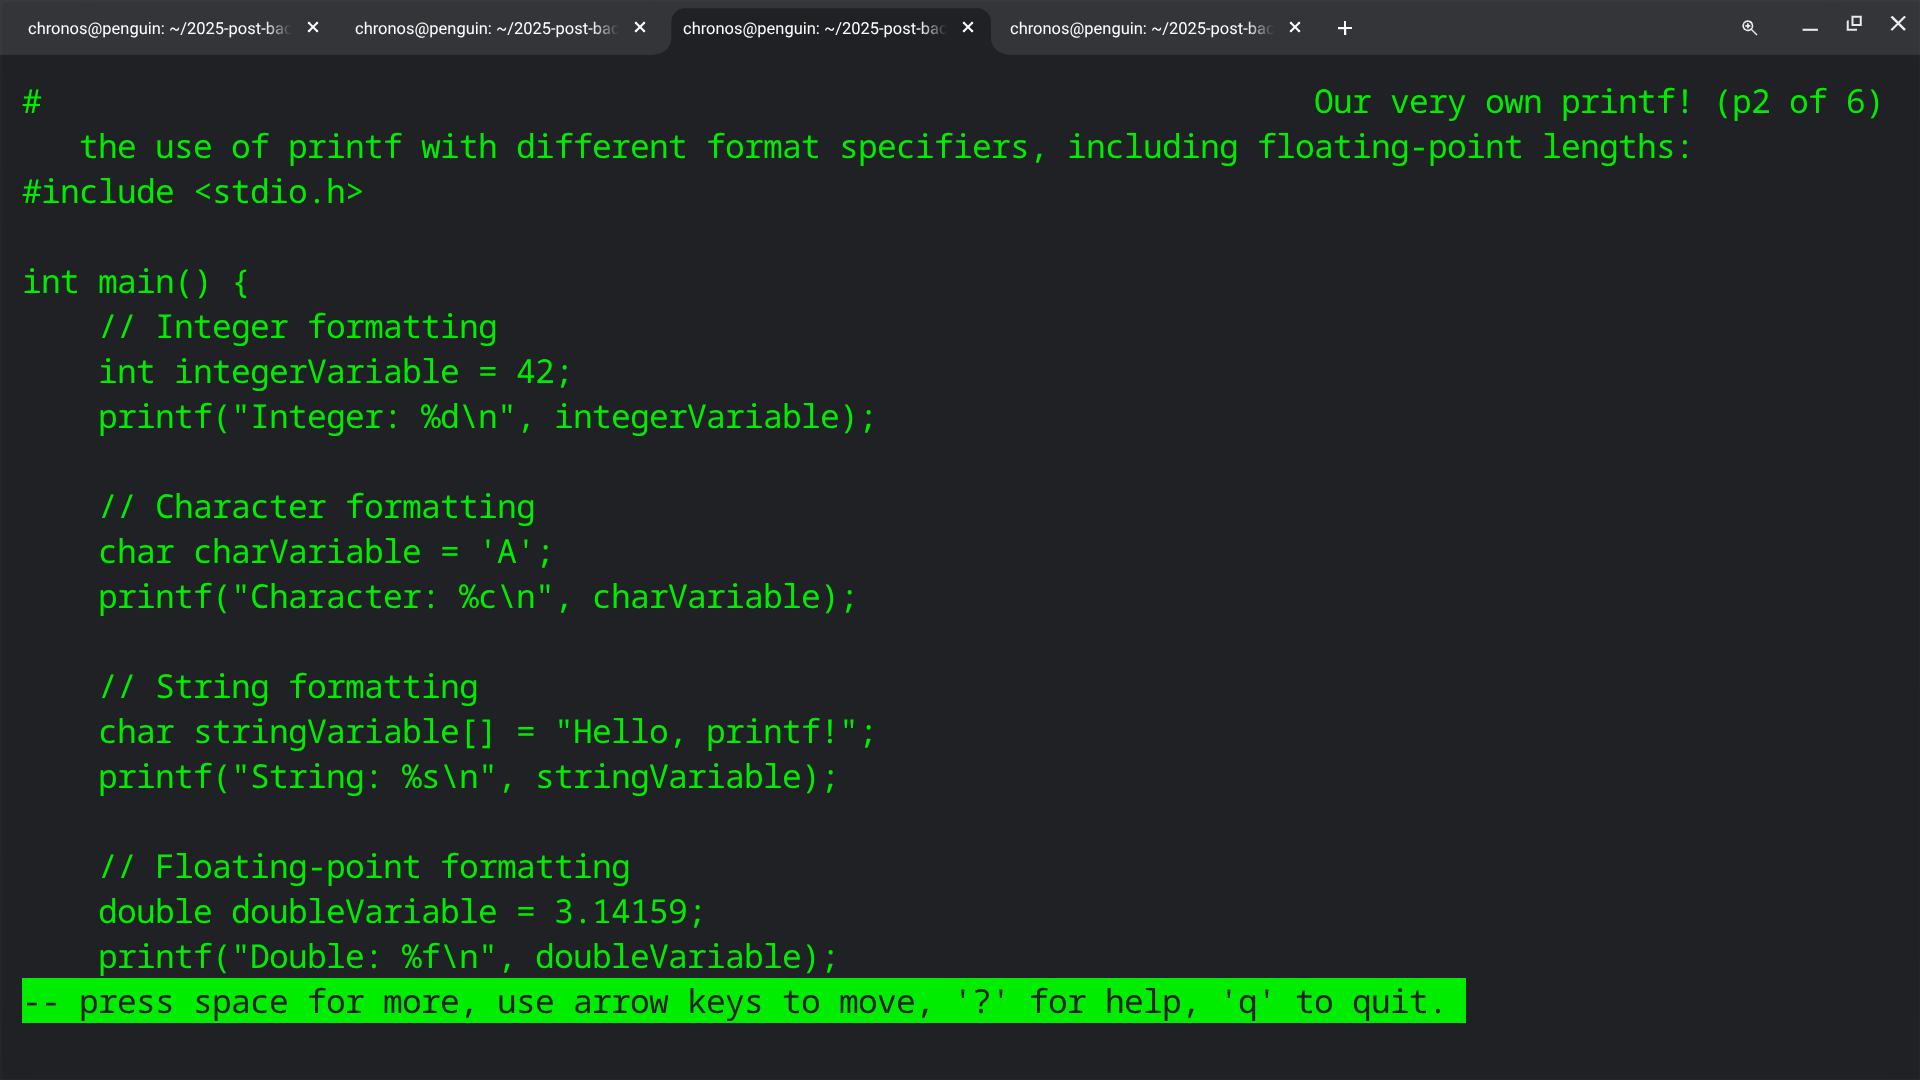Close the fourth terminal tab

tap(1295, 28)
